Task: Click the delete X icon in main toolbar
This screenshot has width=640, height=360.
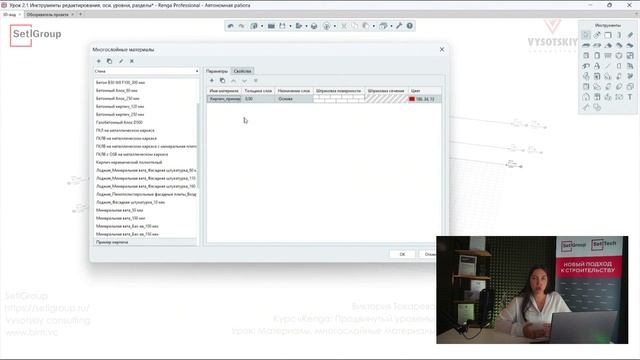Action: click(x=344, y=26)
